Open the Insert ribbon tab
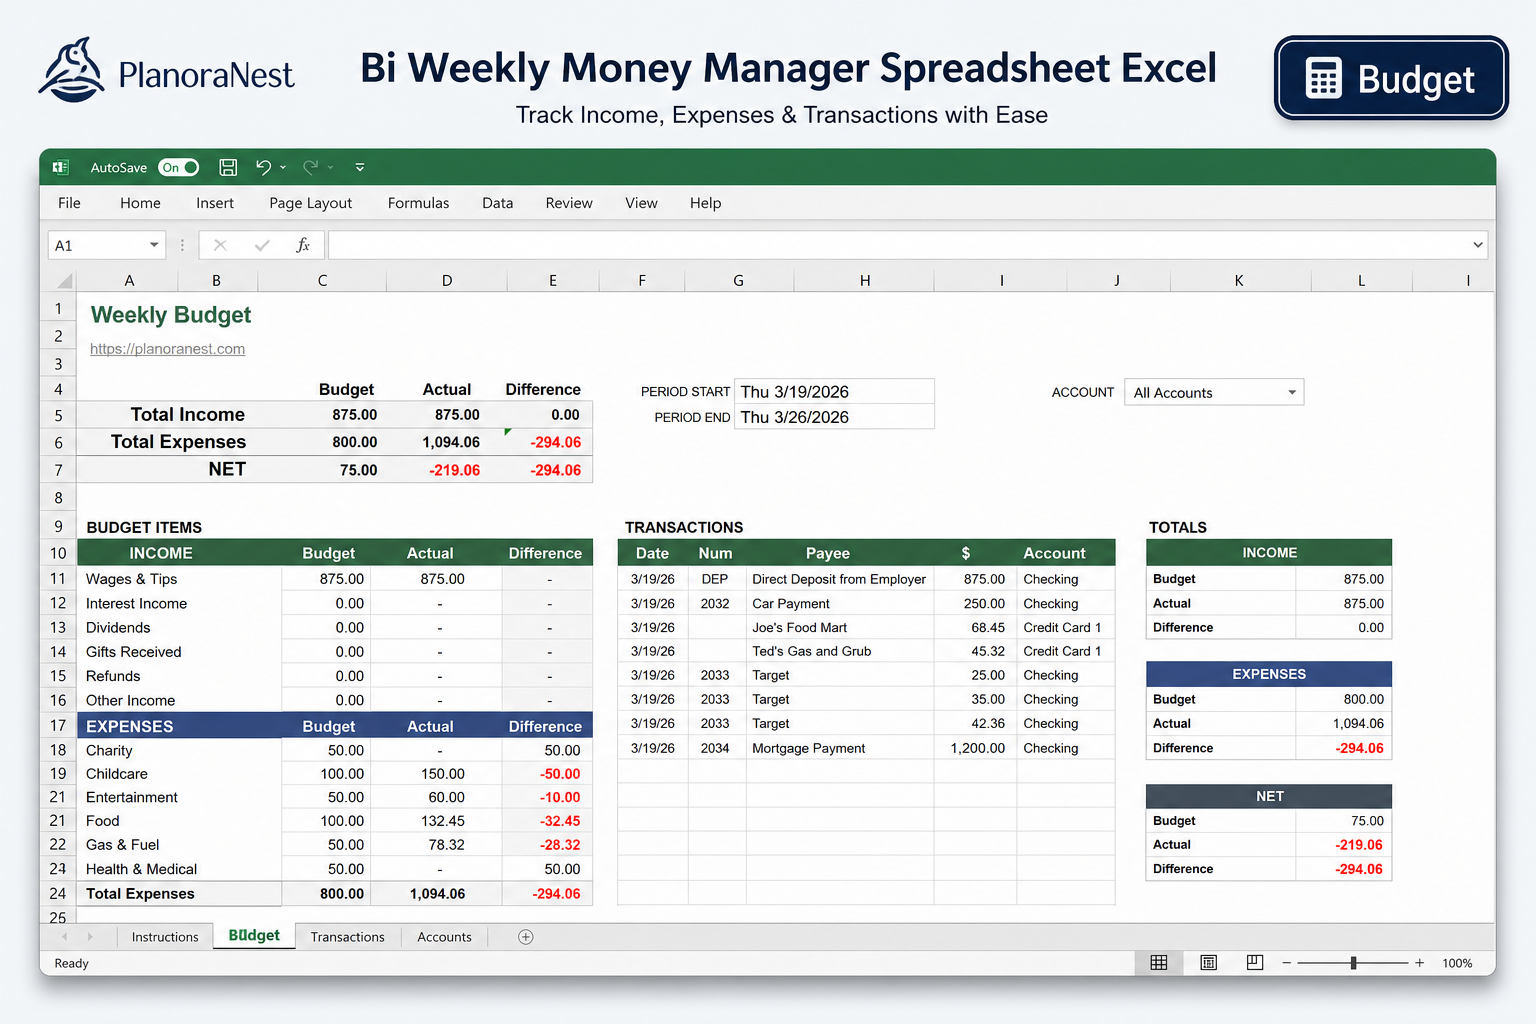The height and width of the screenshot is (1024, 1536). click(x=215, y=203)
